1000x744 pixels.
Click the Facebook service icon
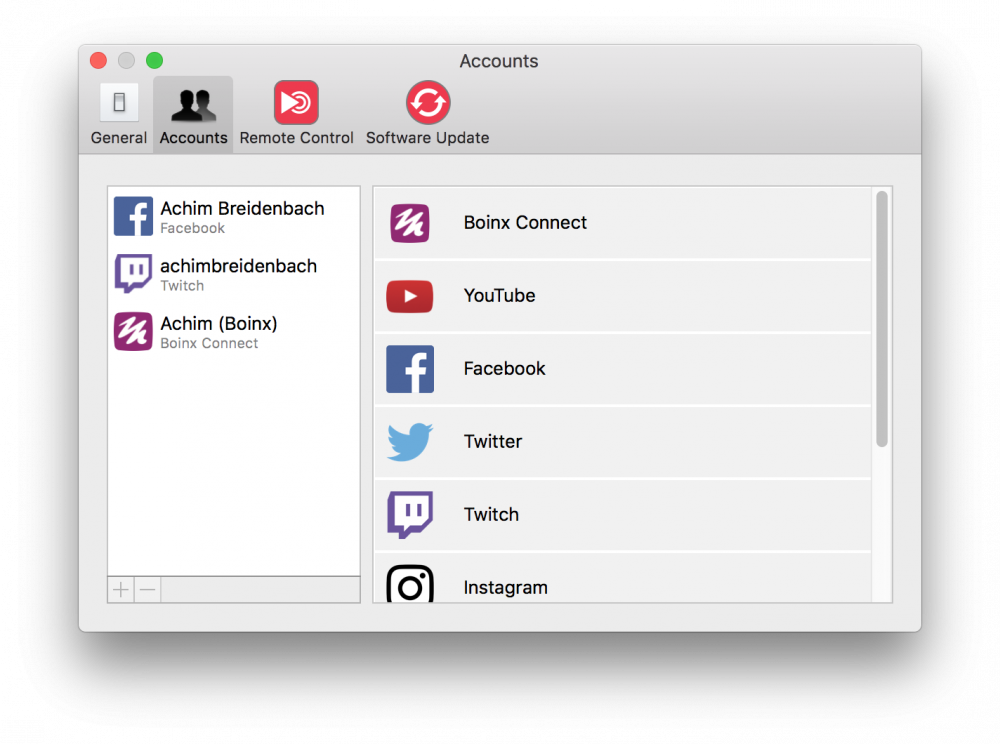pos(410,369)
